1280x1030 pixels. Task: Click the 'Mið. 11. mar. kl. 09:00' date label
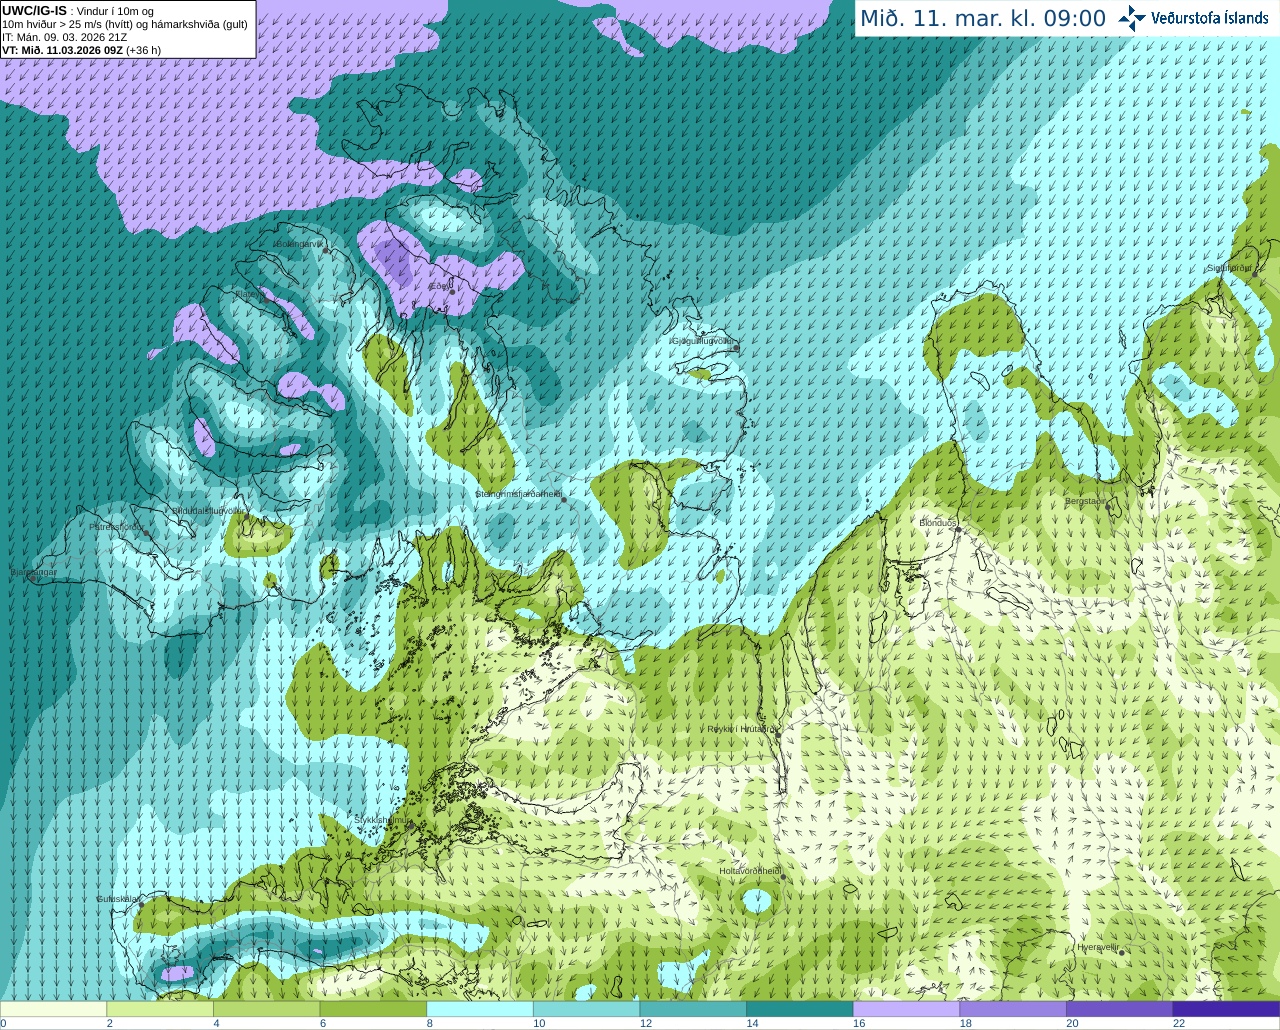[x=983, y=18]
